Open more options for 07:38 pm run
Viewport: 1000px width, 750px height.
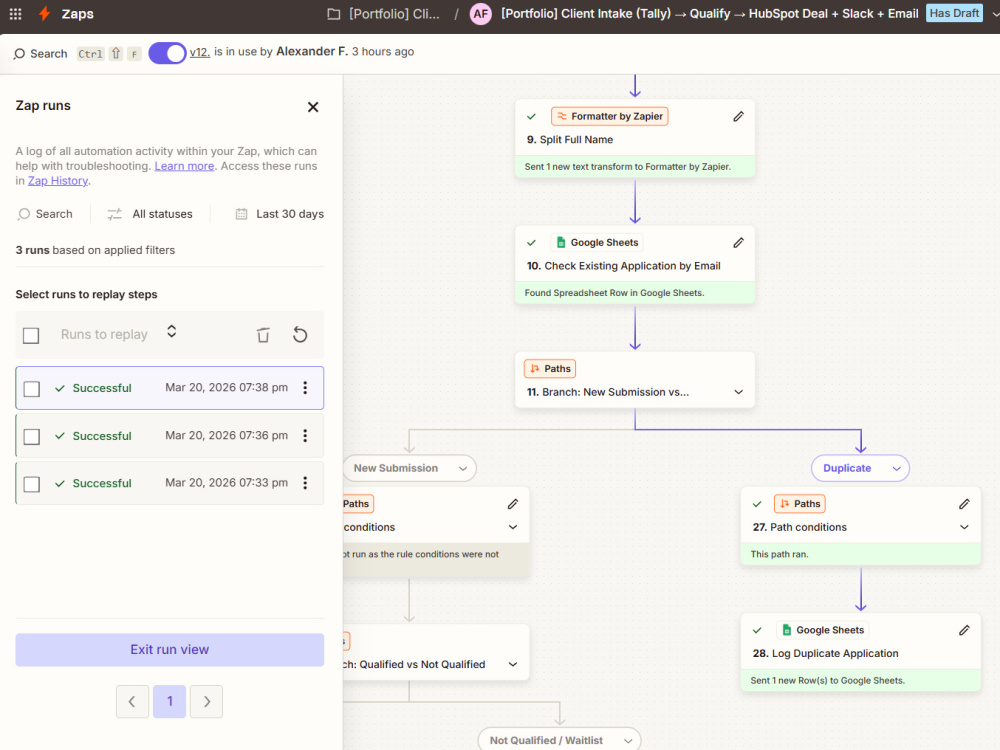click(x=305, y=387)
